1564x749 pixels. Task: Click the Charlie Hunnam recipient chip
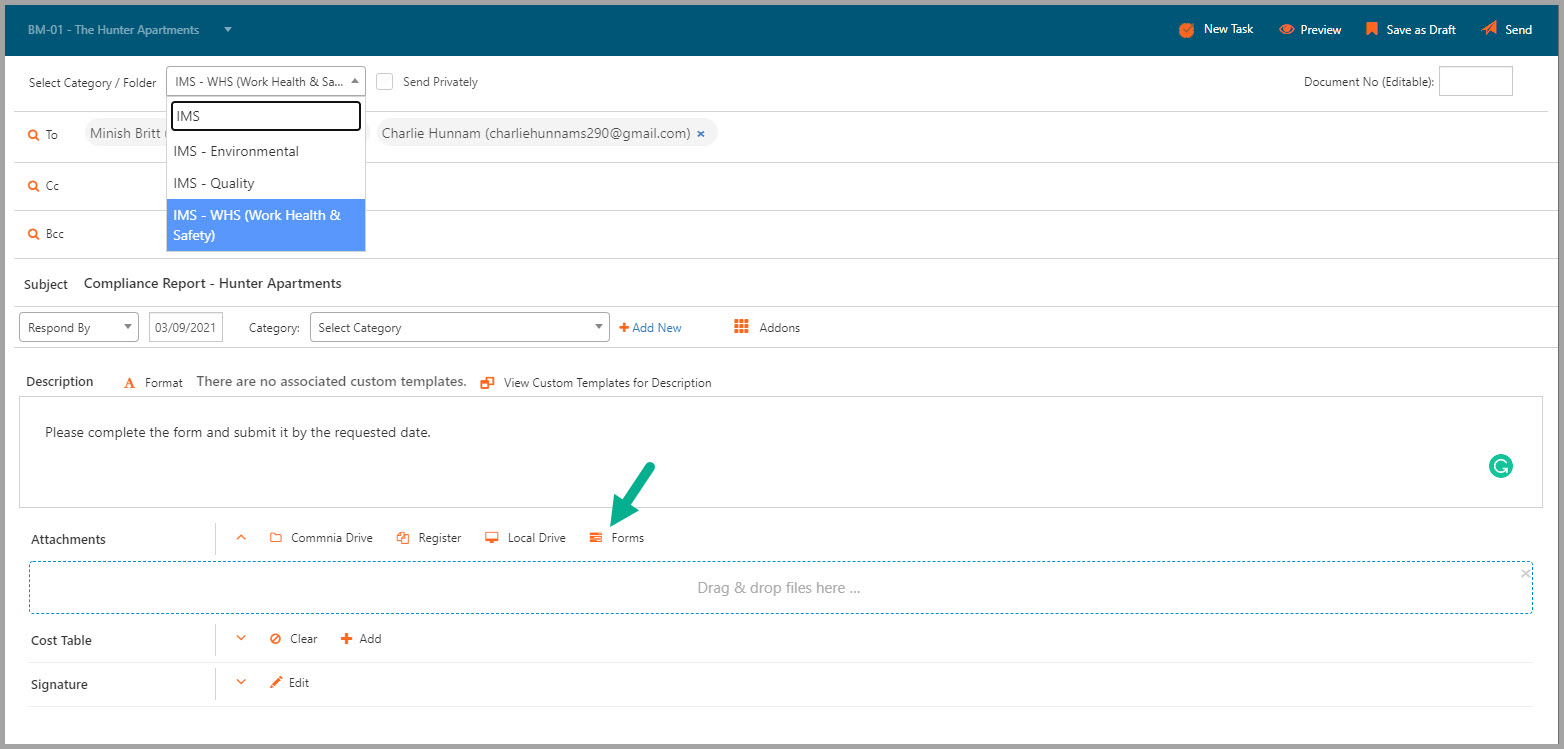click(547, 133)
